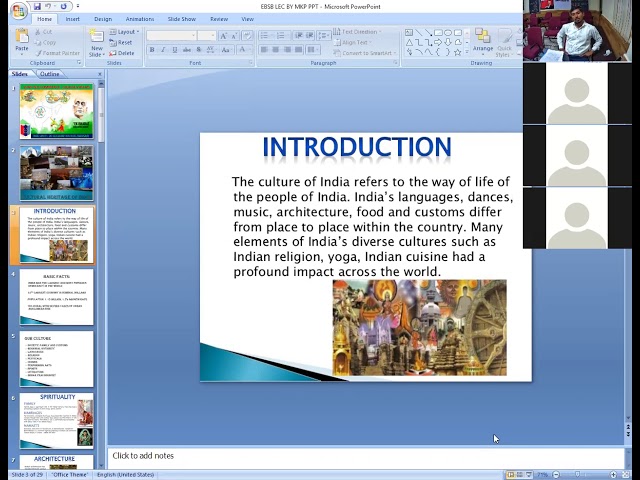
Task: Open the Font Size combo box
Action: pos(207,36)
